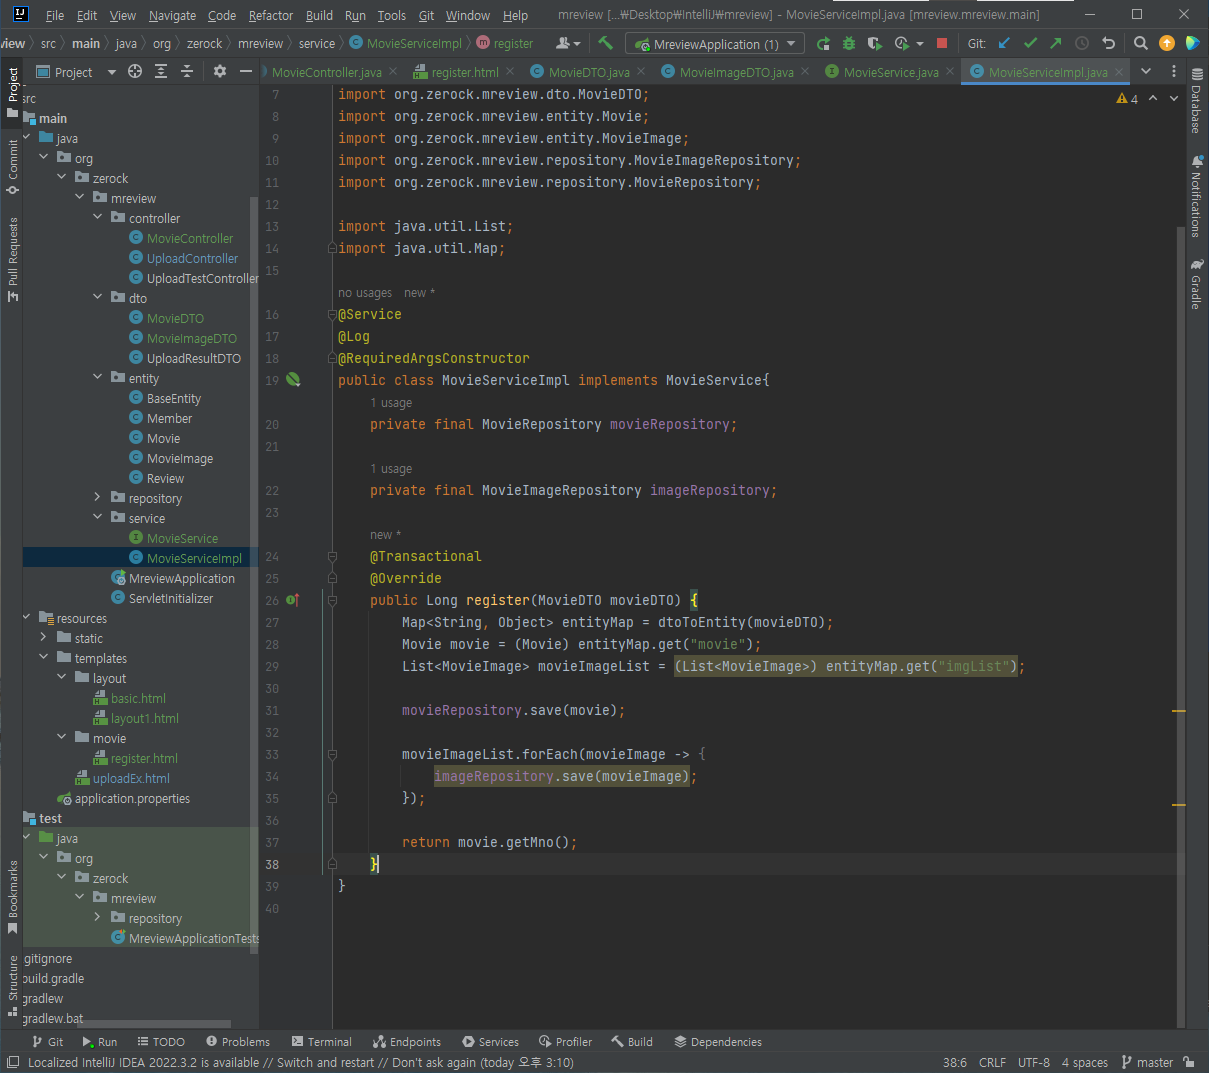Screen dimensions: 1209x1073
Task: Toggle the Database tool window
Action: tap(1196, 100)
